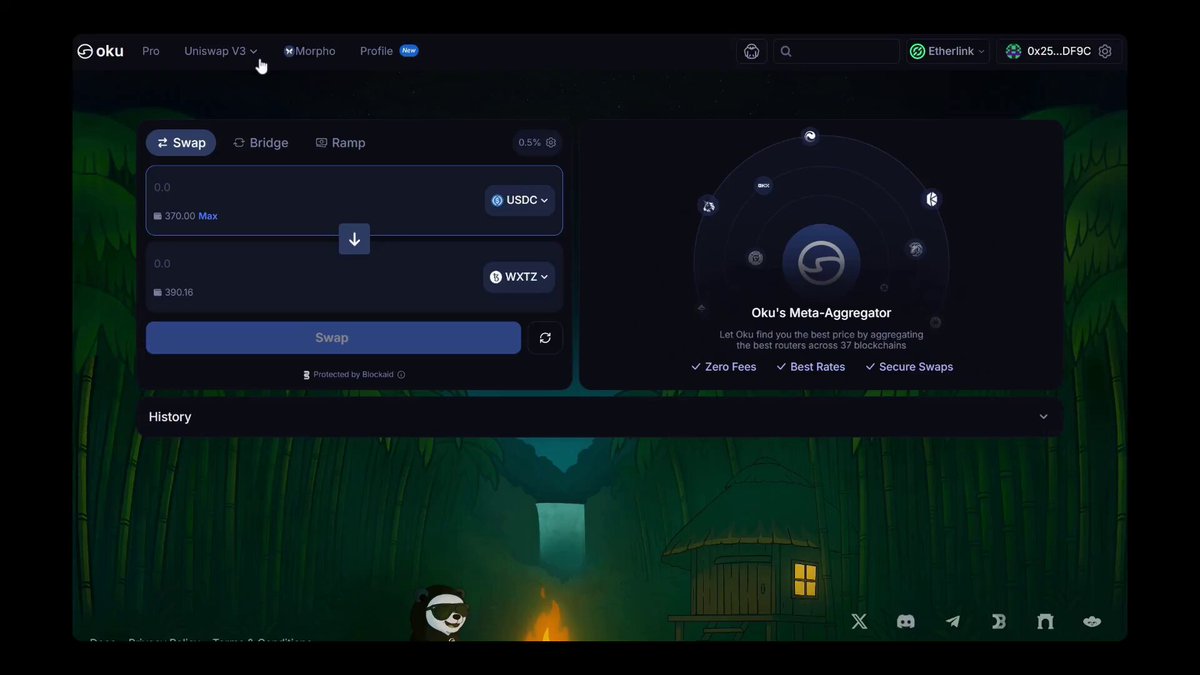The height and width of the screenshot is (675, 1200).
Task: Click the topmost swirl router icon in orbit
Action: (x=810, y=136)
